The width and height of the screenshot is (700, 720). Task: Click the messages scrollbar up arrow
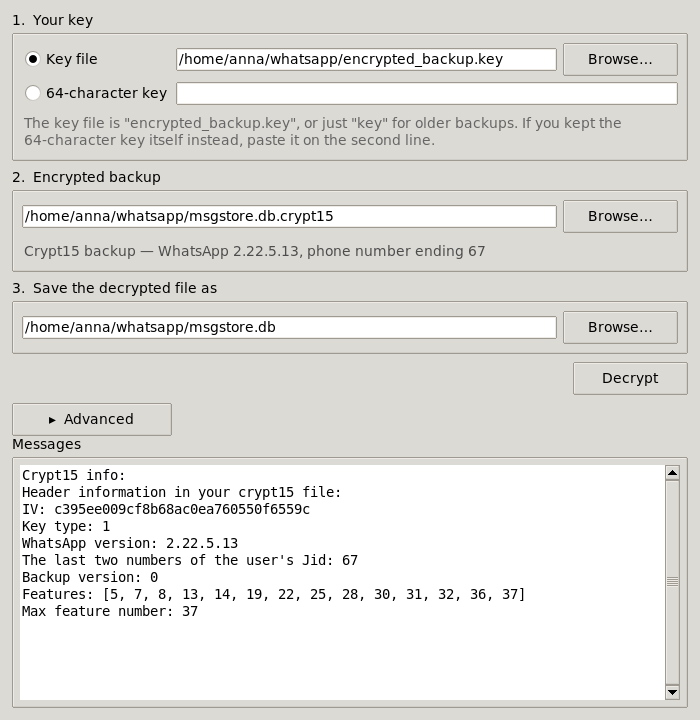coord(672,472)
